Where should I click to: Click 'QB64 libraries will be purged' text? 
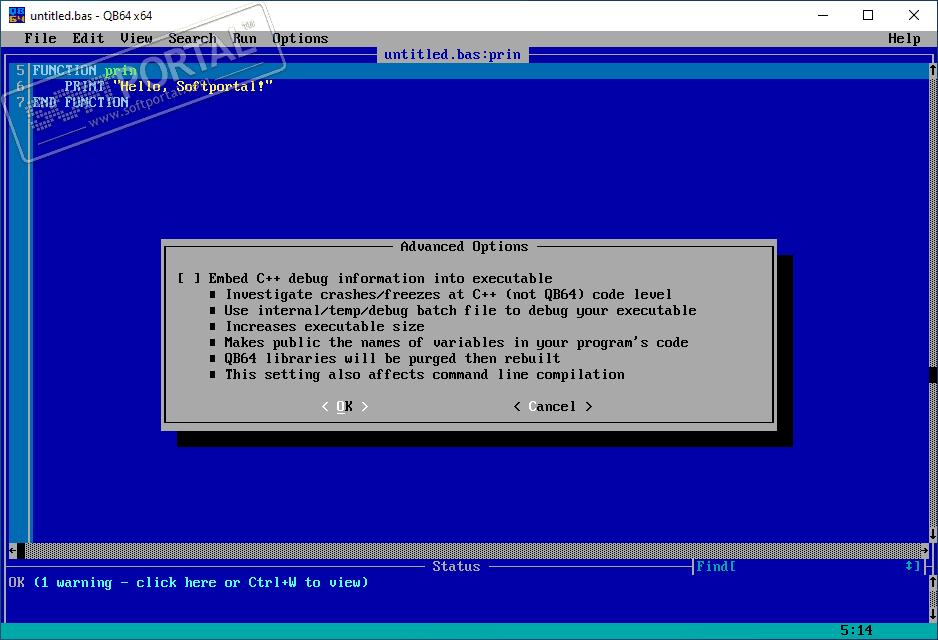point(392,359)
